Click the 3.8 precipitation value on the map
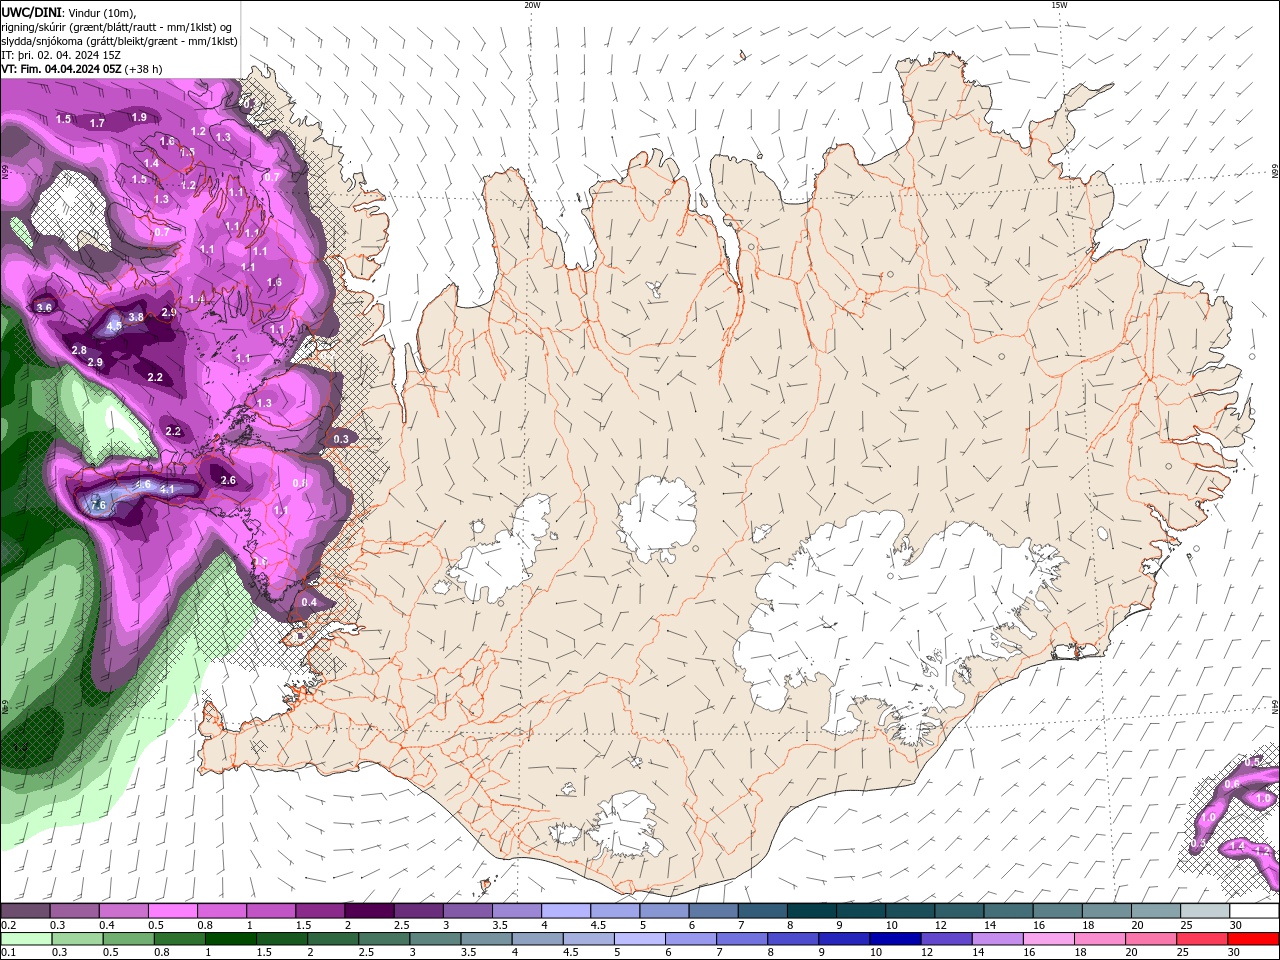The height and width of the screenshot is (960, 1280). pyautogui.click(x=137, y=317)
